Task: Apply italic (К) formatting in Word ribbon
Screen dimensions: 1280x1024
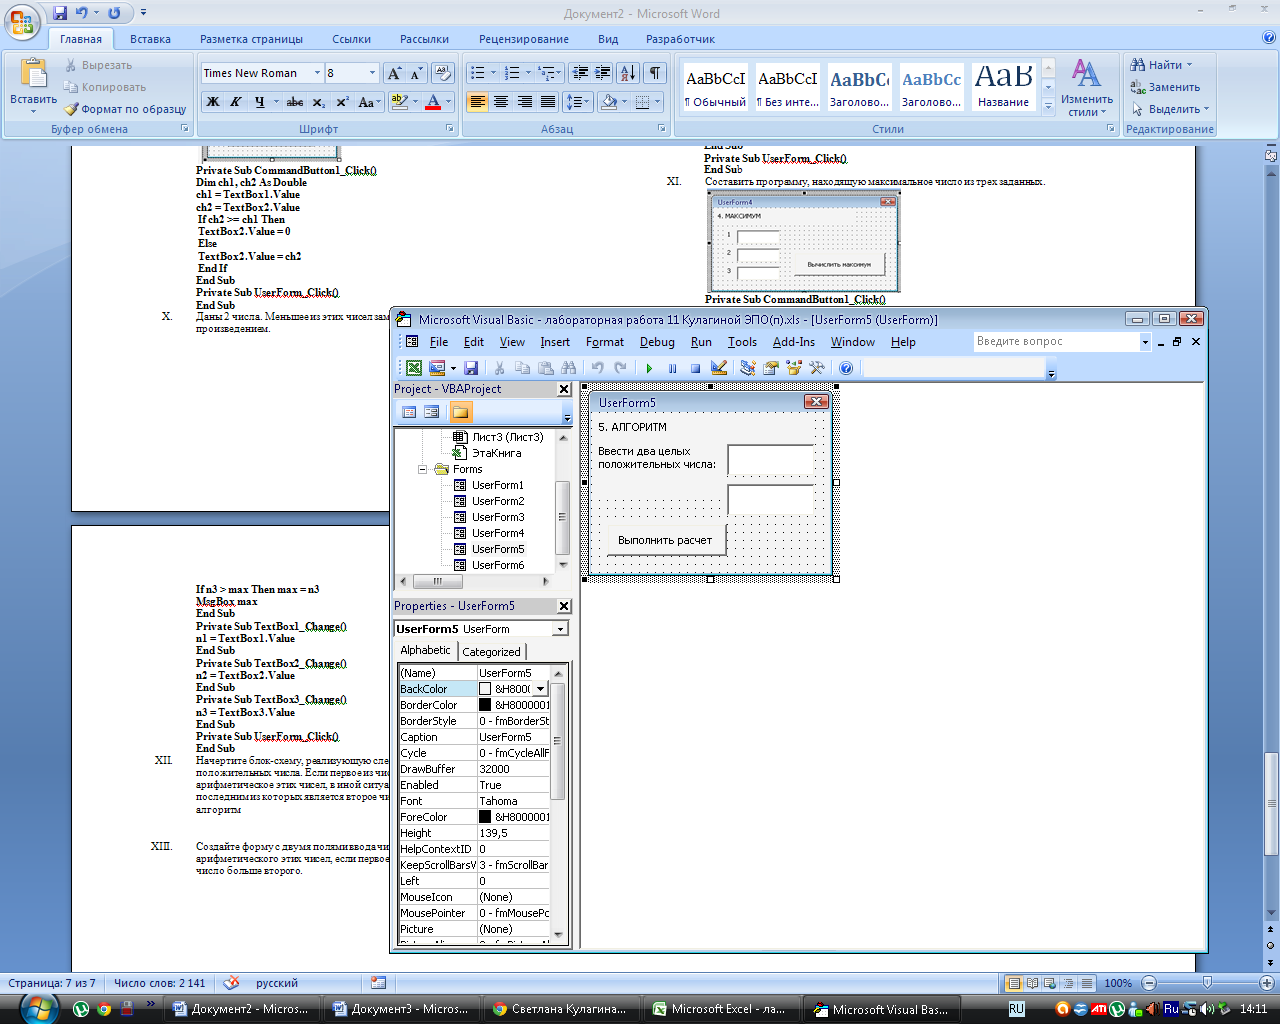Action: tap(236, 102)
